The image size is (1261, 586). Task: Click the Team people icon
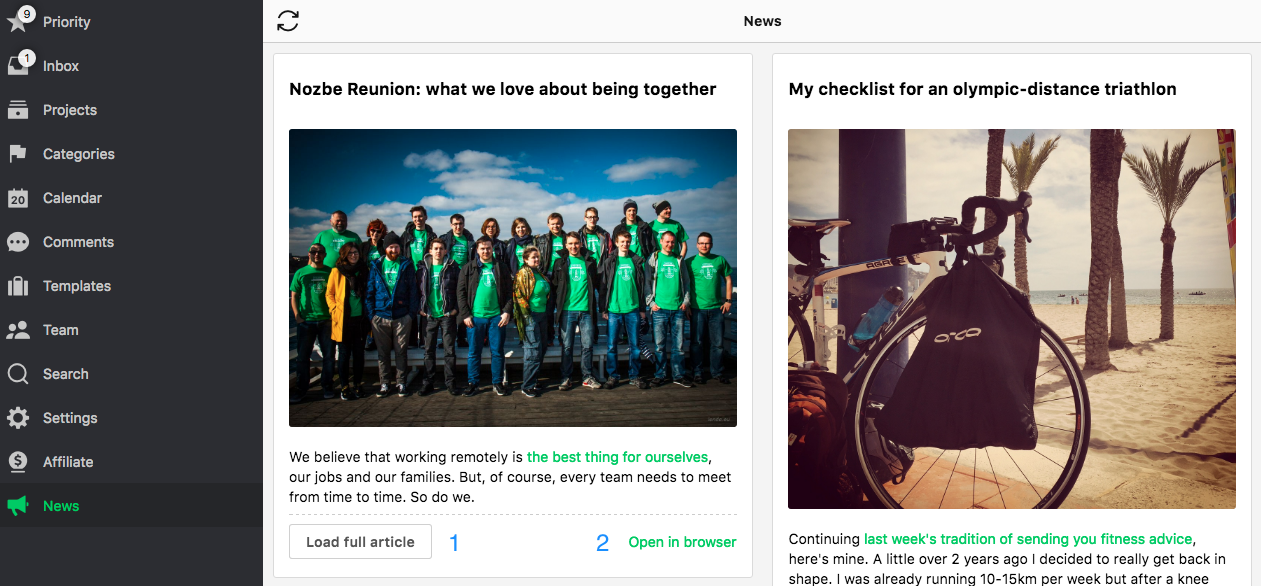pyautogui.click(x=18, y=330)
